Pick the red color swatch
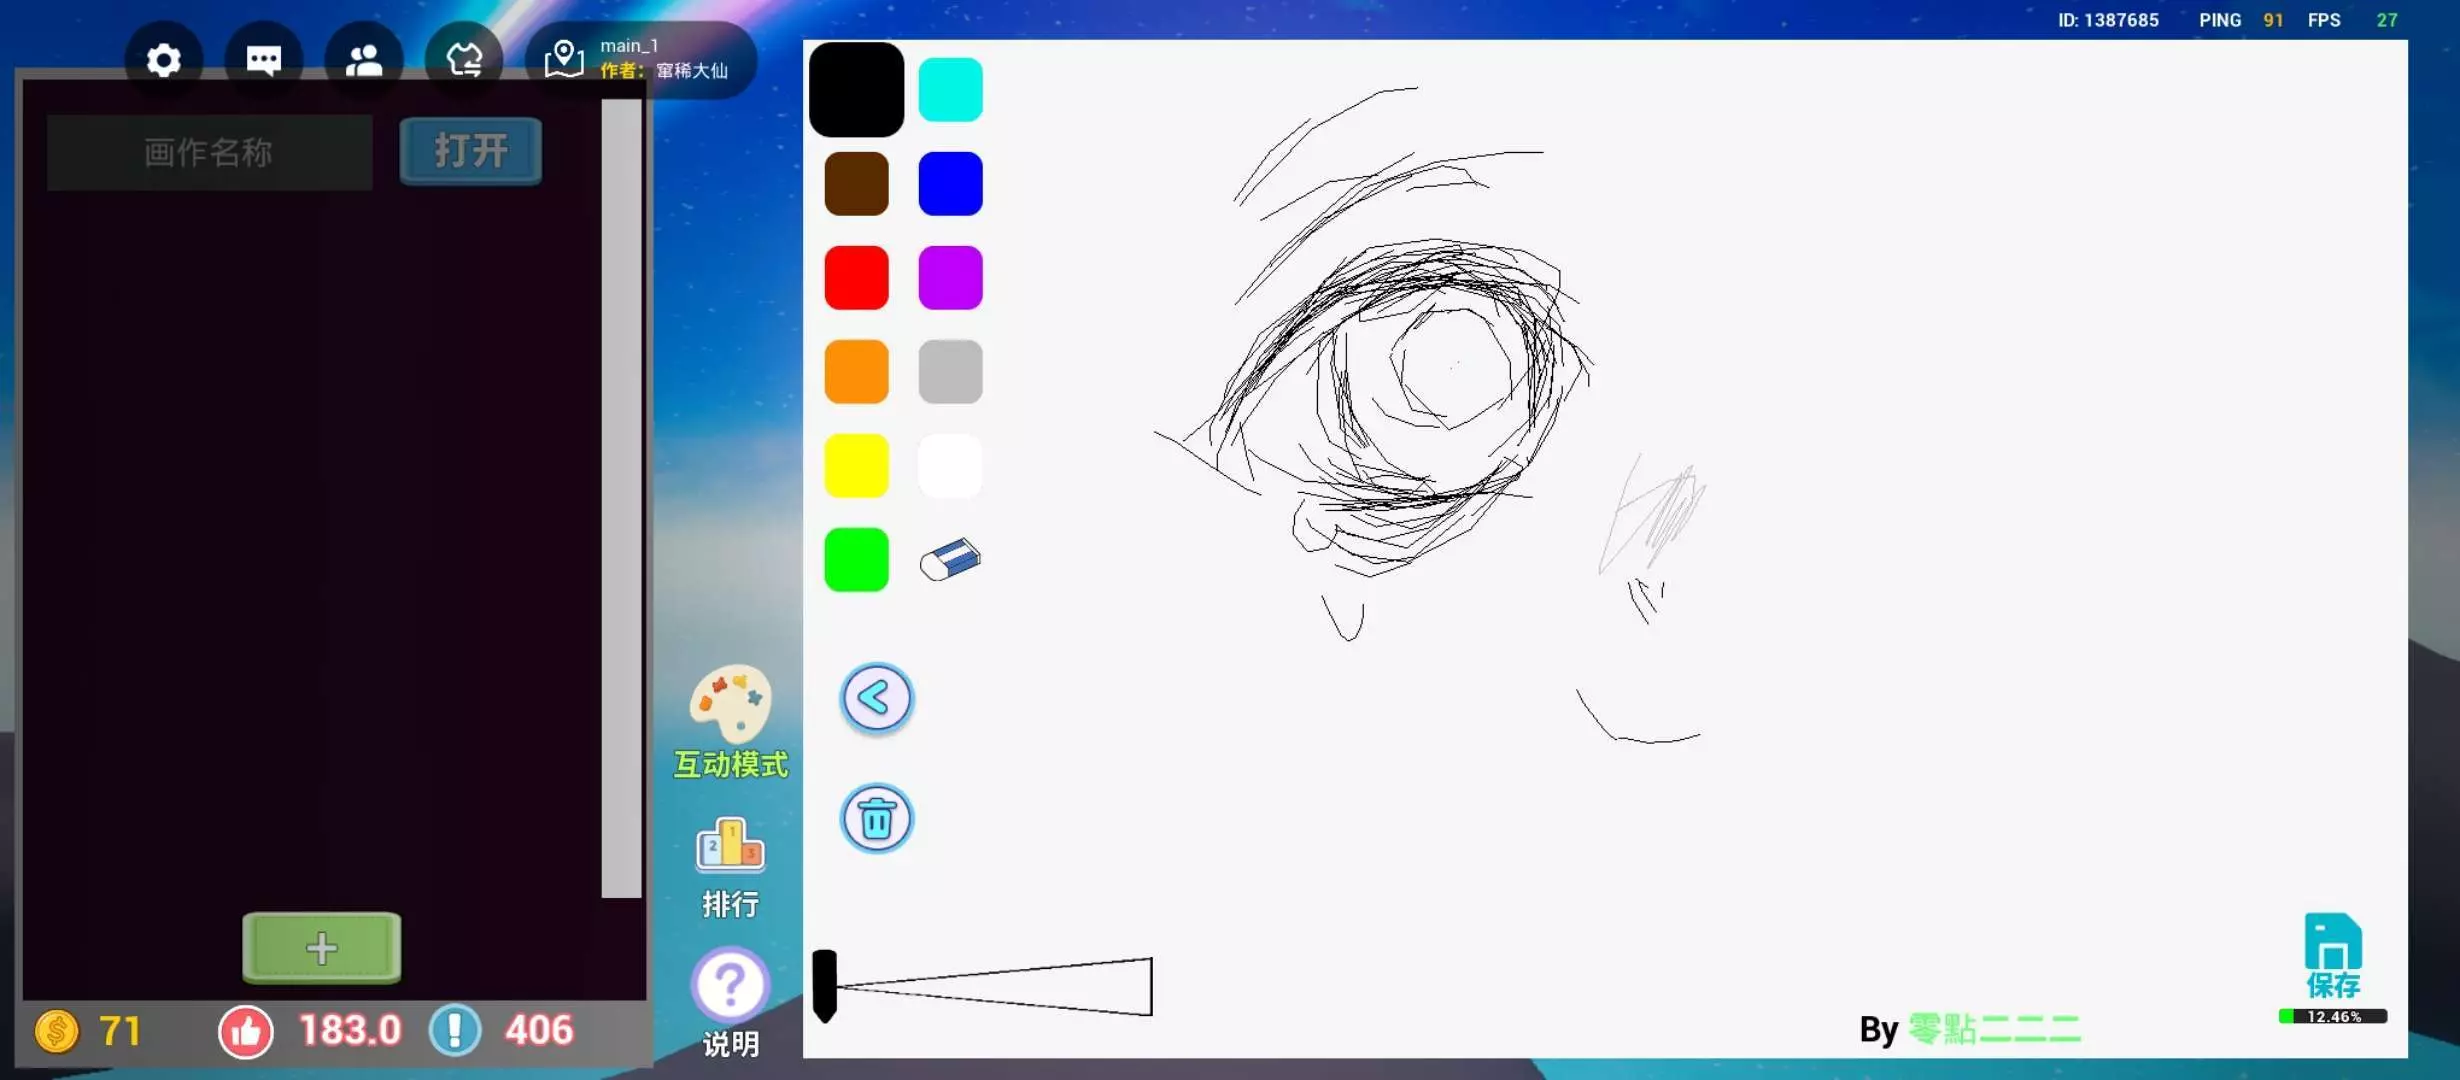Screen dimensions: 2460x1080 pyautogui.click(x=856, y=278)
